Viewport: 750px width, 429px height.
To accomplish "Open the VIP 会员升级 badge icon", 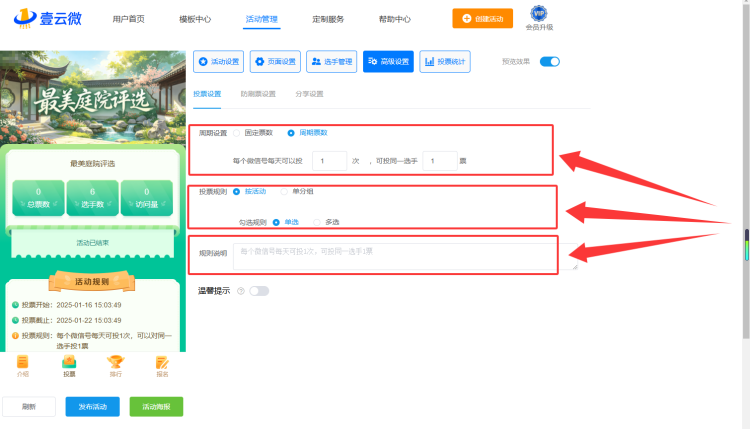I will click(539, 13).
